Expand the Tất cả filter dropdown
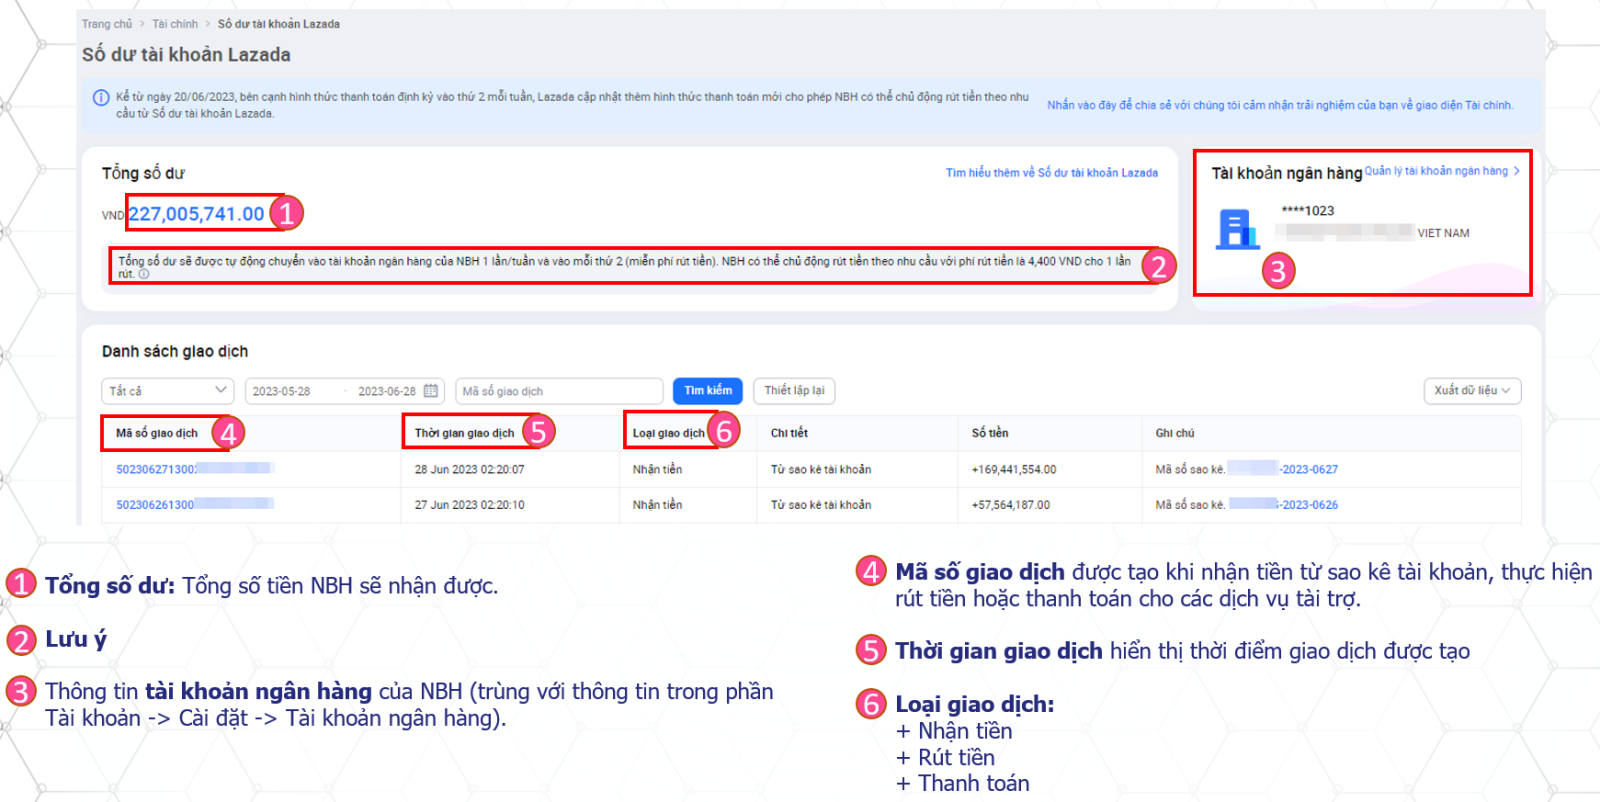1600x802 pixels. click(167, 391)
